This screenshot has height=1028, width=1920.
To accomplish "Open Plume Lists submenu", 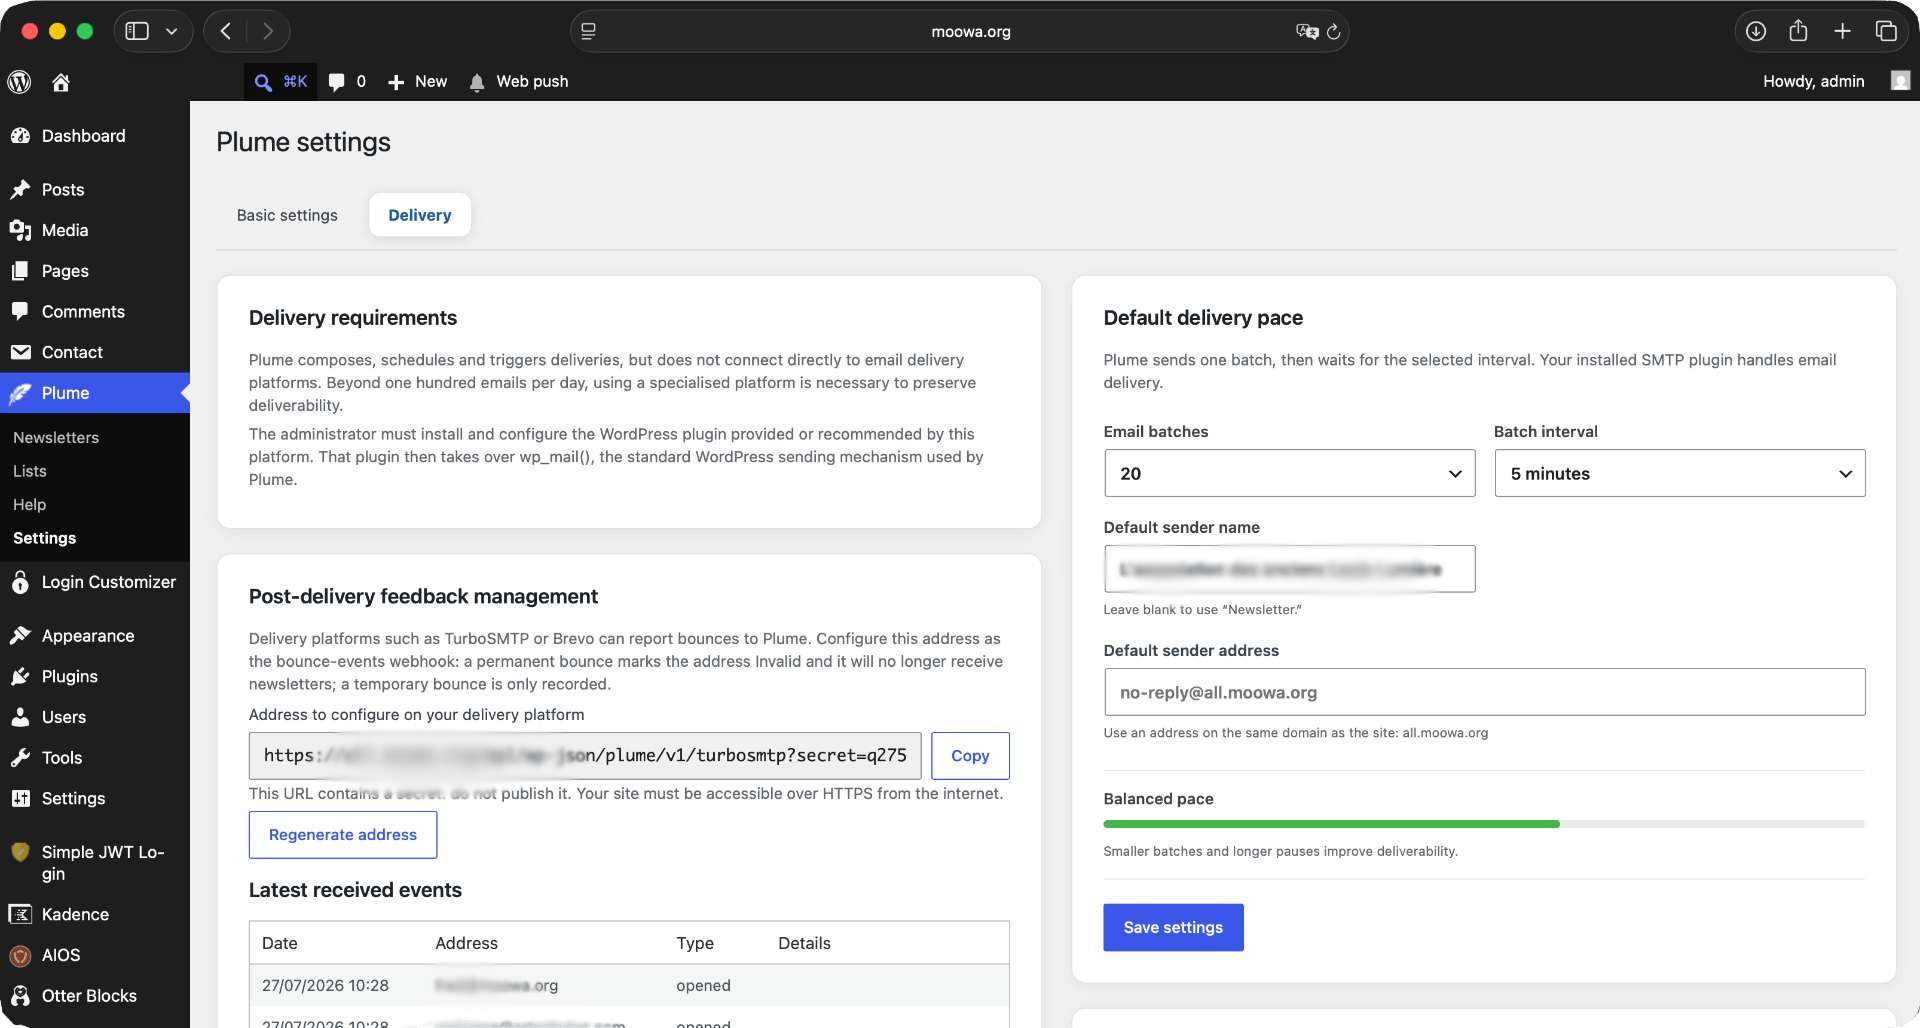I will (30, 471).
